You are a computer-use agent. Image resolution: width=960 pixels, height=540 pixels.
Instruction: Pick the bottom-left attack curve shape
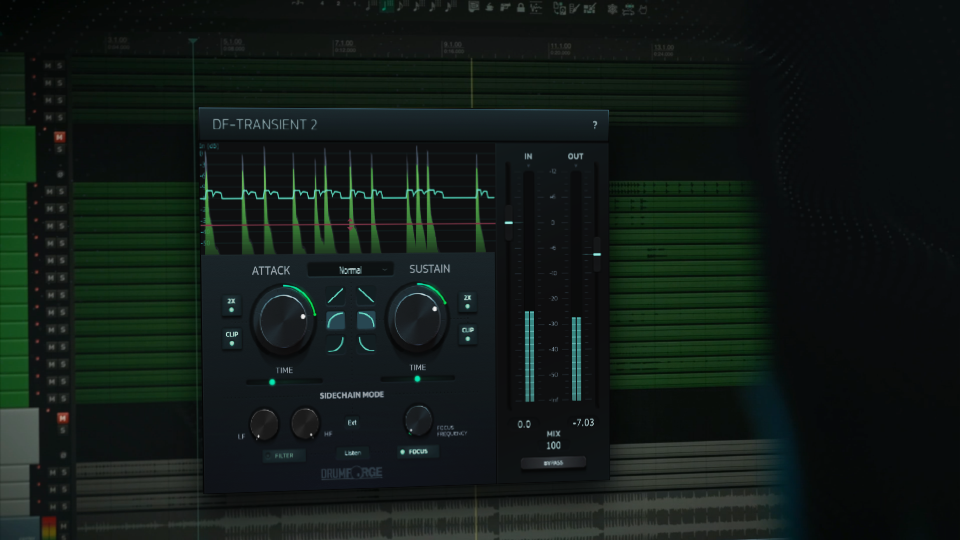[x=337, y=344]
